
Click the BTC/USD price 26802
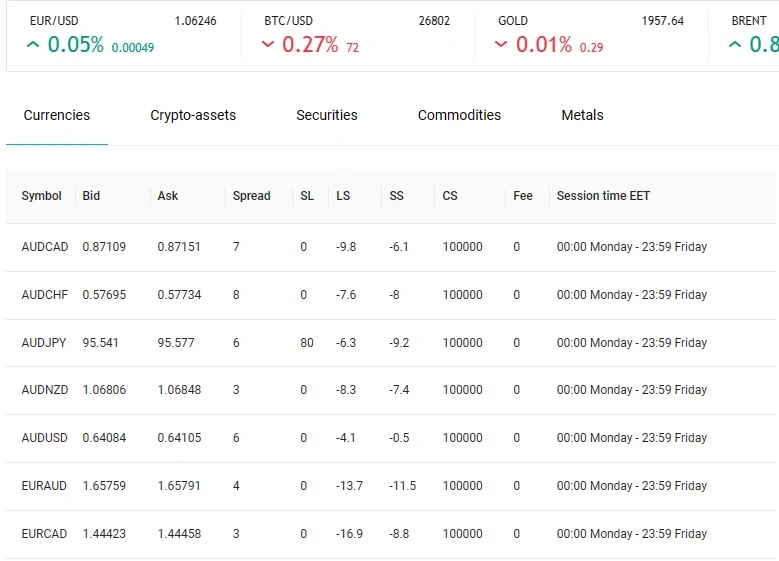click(x=434, y=21)
